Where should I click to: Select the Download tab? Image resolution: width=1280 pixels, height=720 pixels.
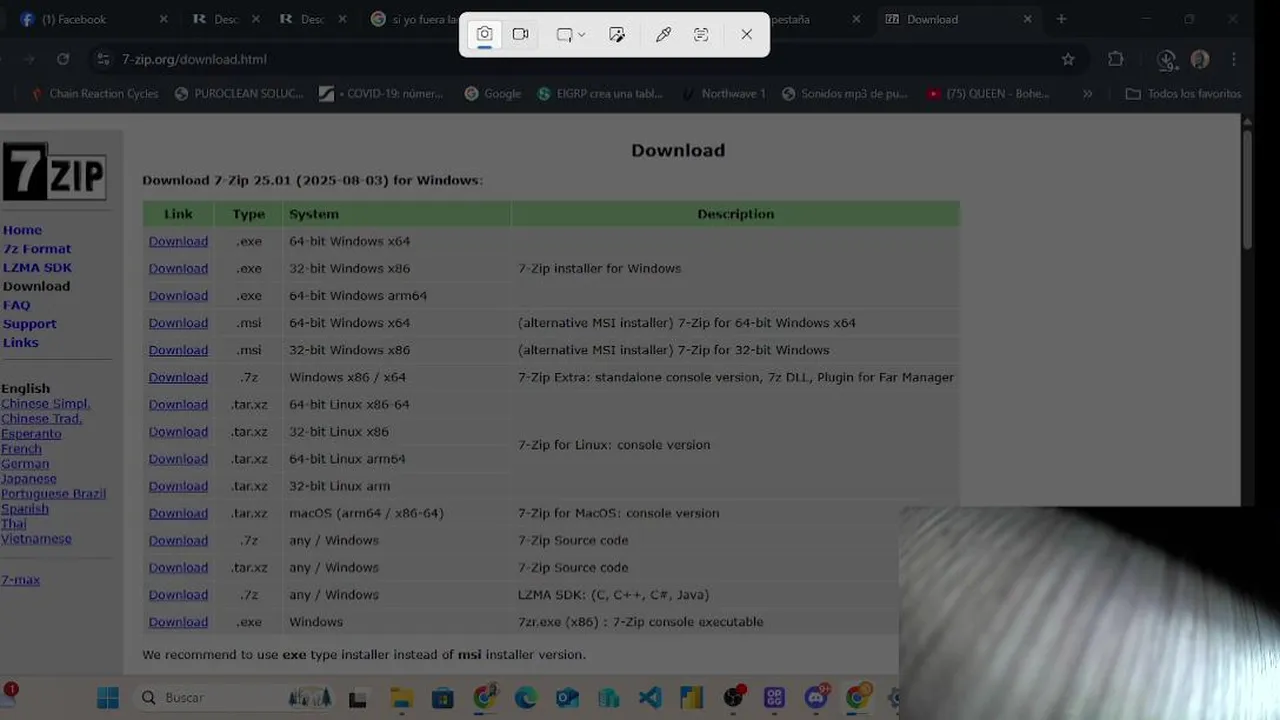click(958, 19)
